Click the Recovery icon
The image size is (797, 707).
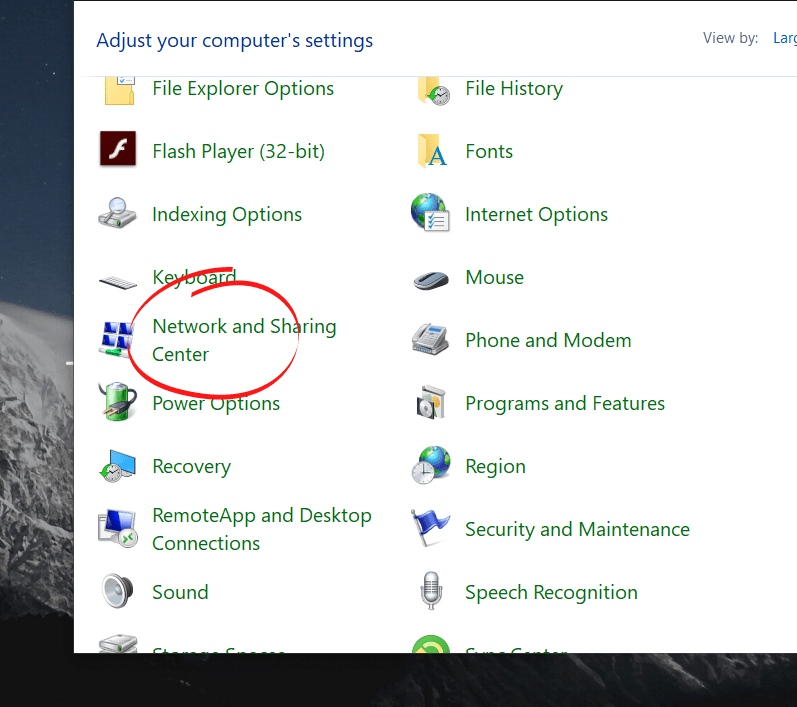click(118, 466)
